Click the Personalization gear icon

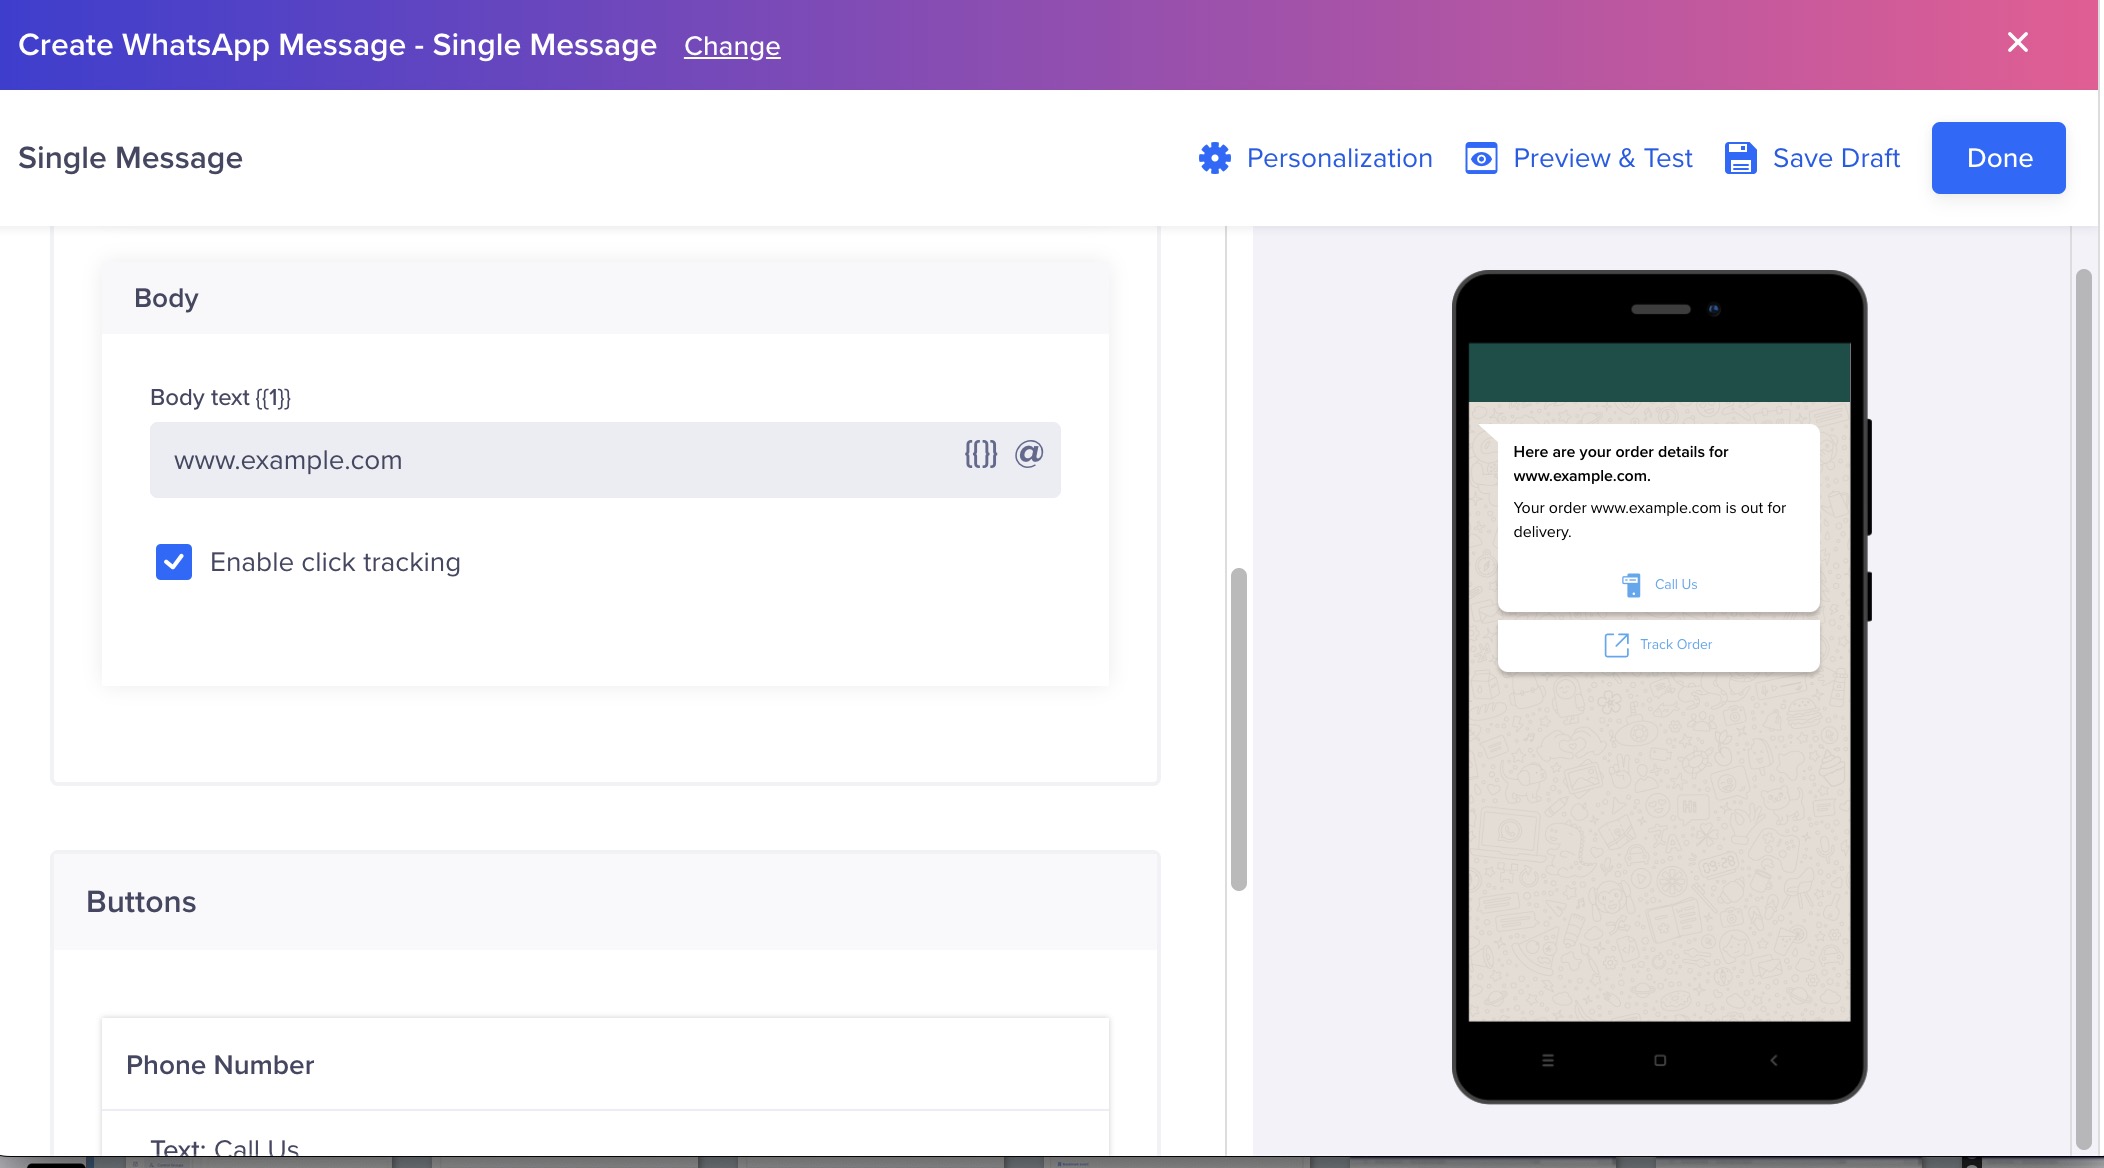1214,158
